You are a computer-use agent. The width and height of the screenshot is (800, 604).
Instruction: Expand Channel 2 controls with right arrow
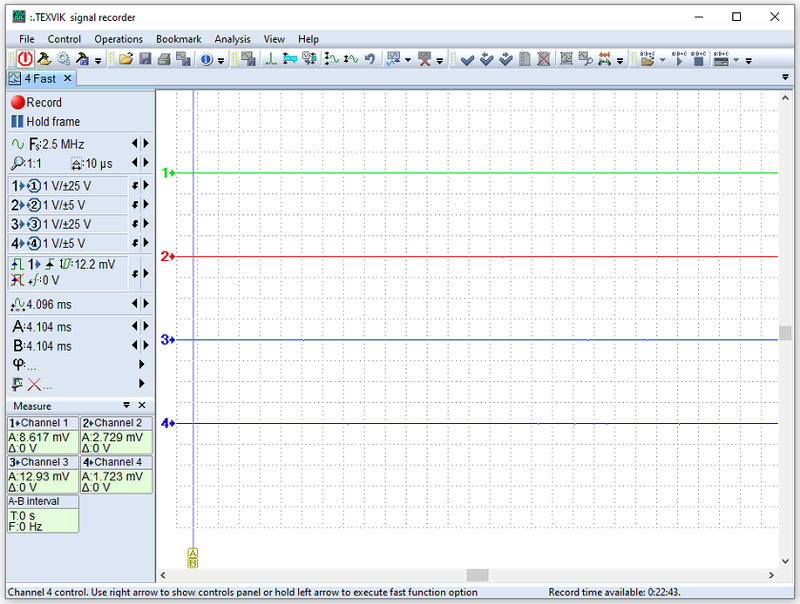144,205
